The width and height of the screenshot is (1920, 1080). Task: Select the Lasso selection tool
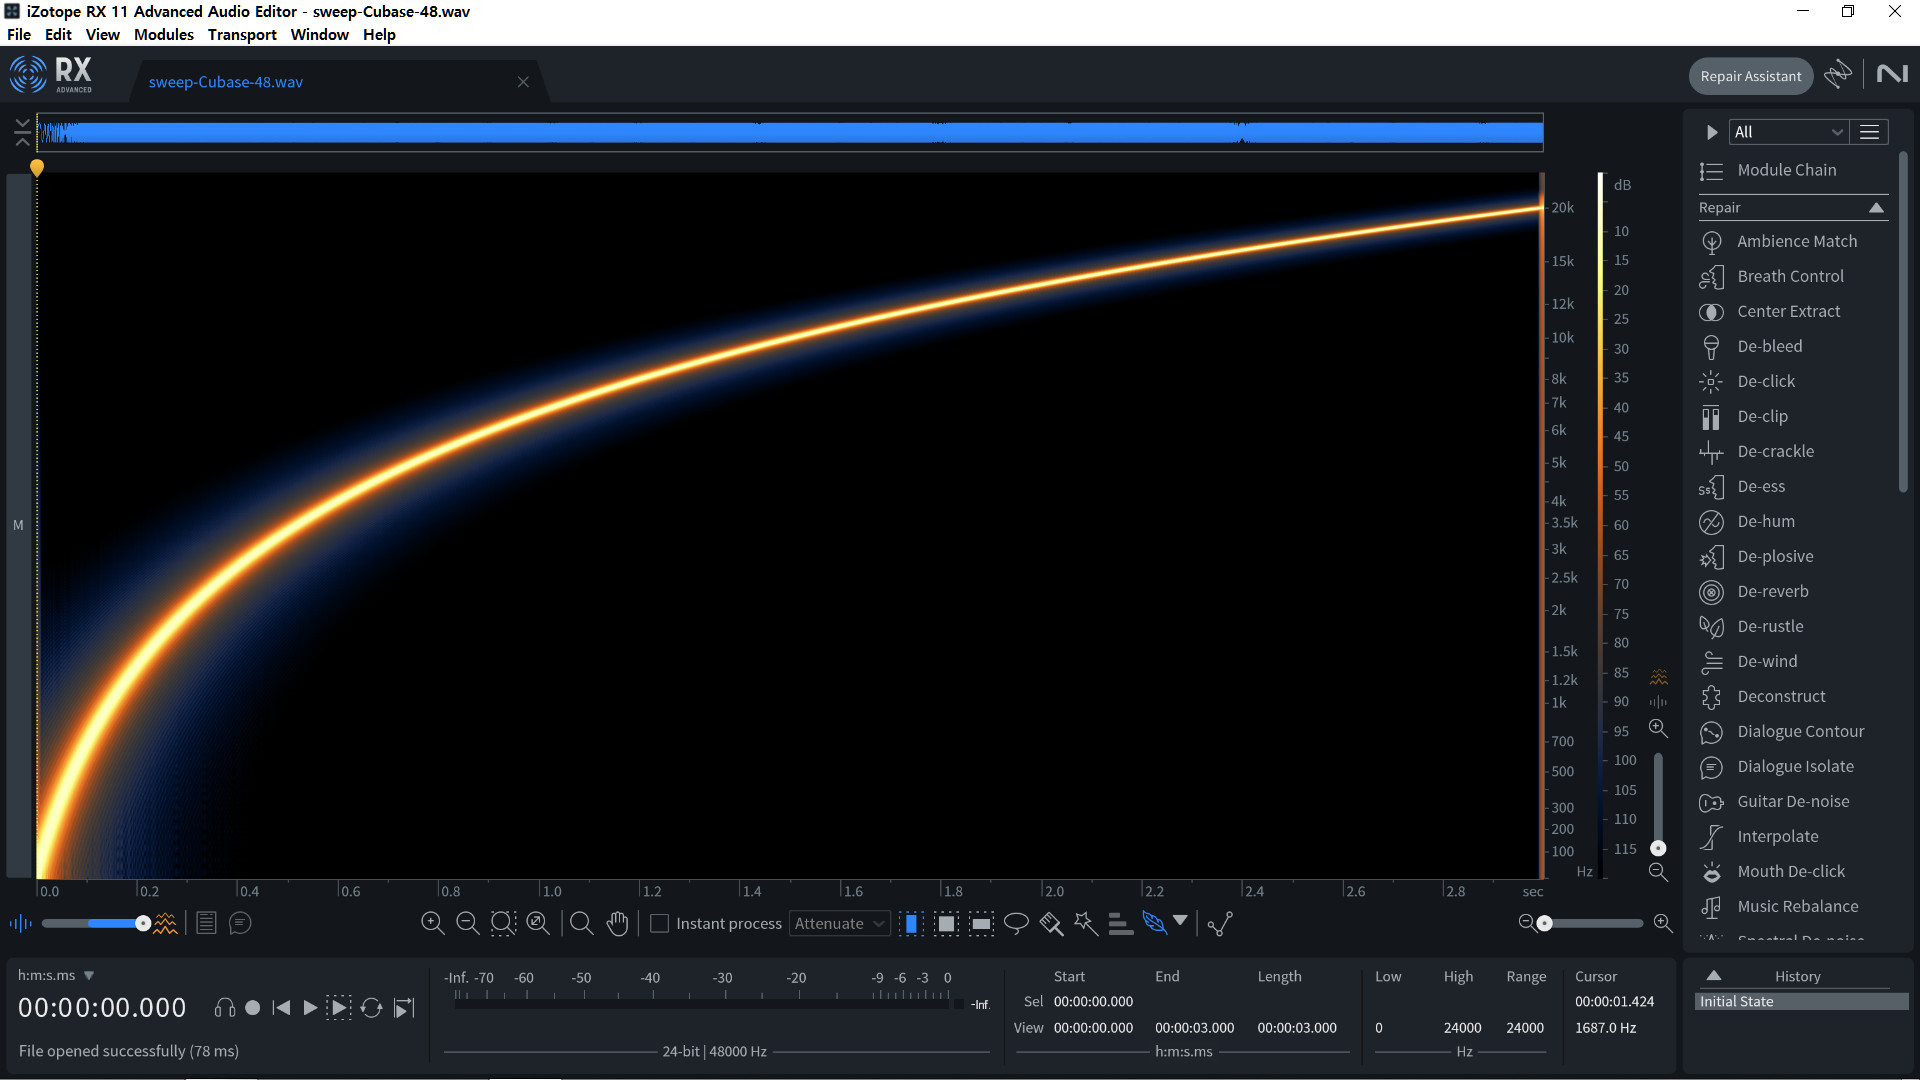pyautogui.click(x=1016, y=923)
